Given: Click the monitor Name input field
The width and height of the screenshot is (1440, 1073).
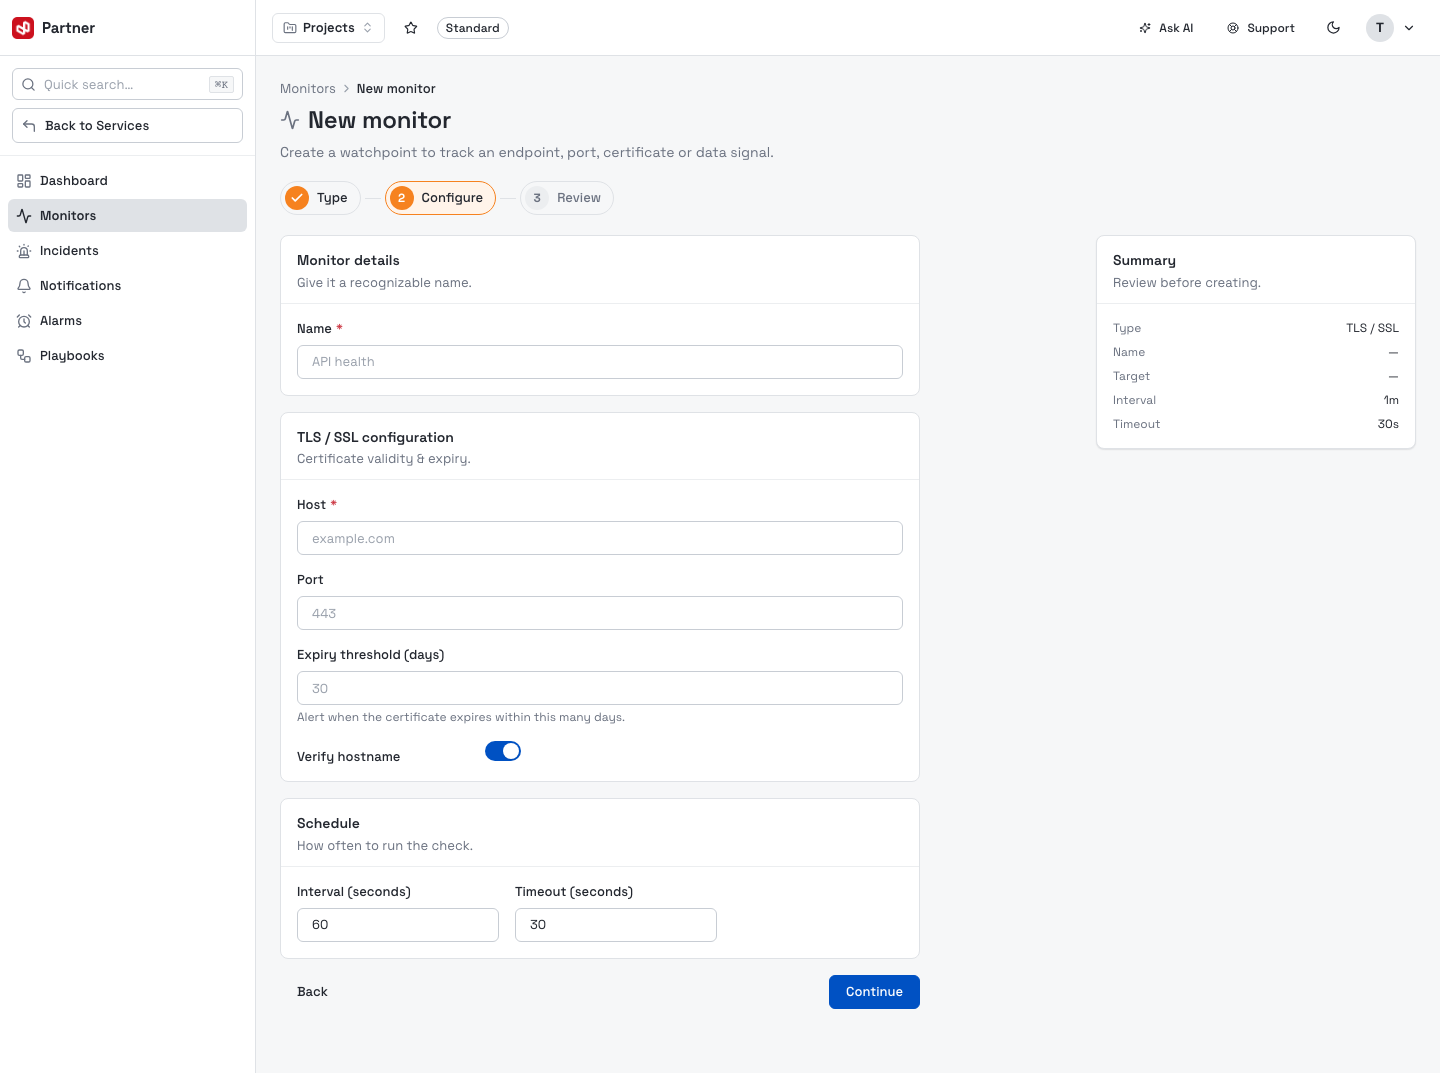Looking at the screenshot, I should (x=600, y=362).
